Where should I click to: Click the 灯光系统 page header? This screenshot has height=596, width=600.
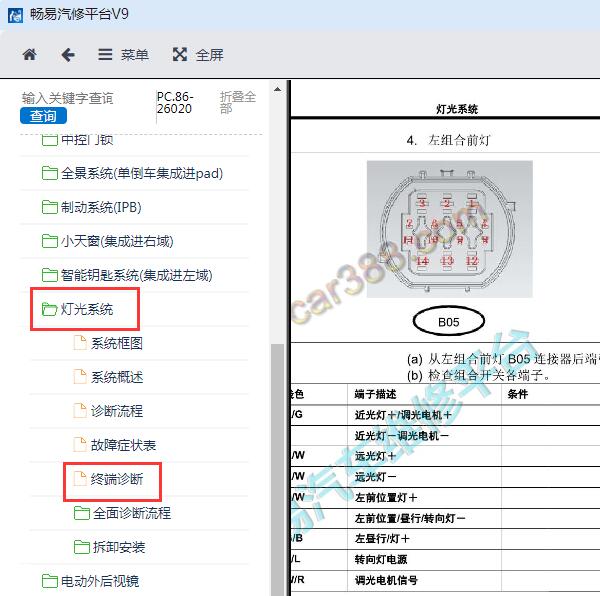point(457,109)
